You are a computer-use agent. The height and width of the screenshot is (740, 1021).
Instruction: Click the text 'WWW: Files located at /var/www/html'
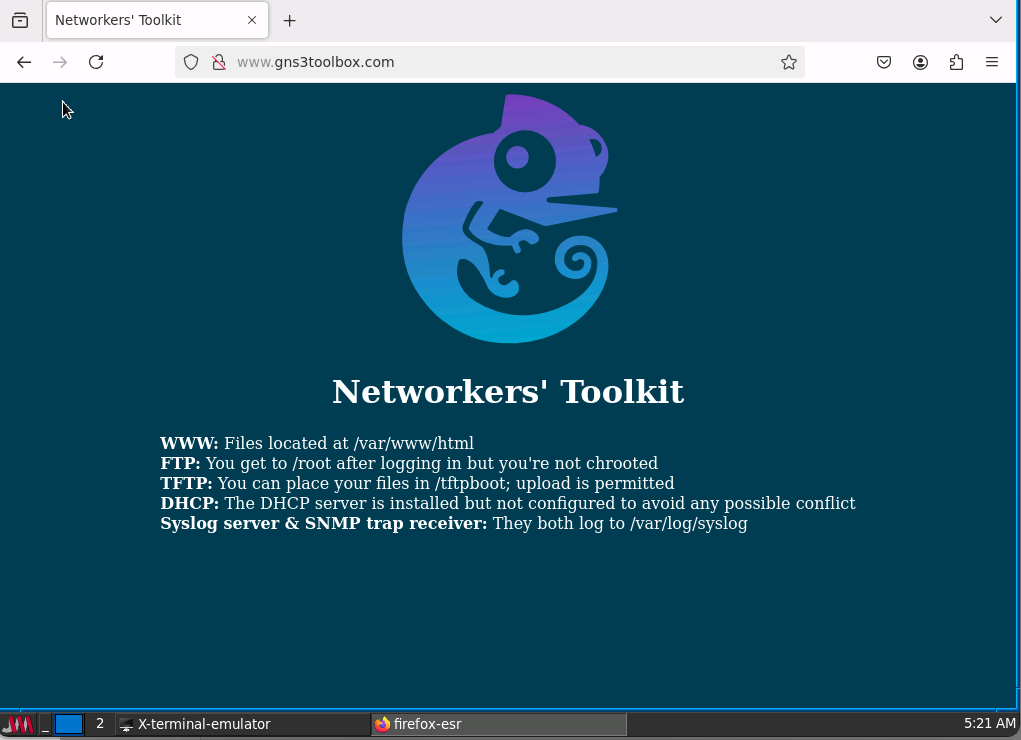(317, 443)
